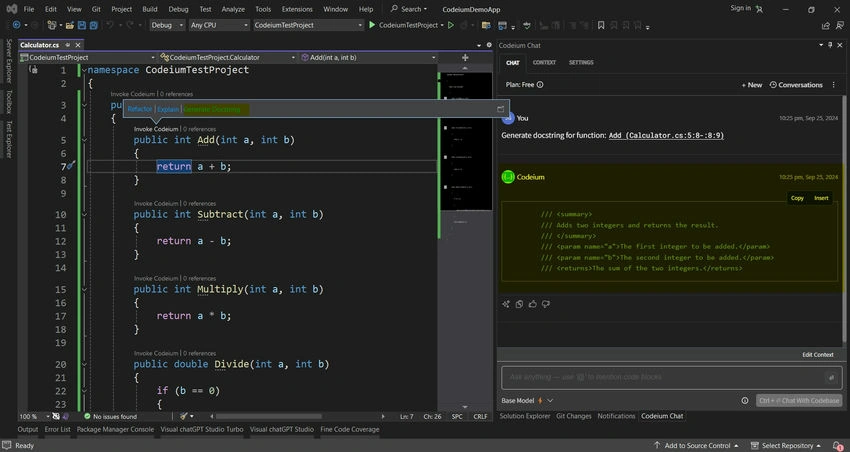Image resolution: width=850 pixels, height=452 pixels.
Task: Click thumbs down on Codeium response
Action: coord(545,304)
